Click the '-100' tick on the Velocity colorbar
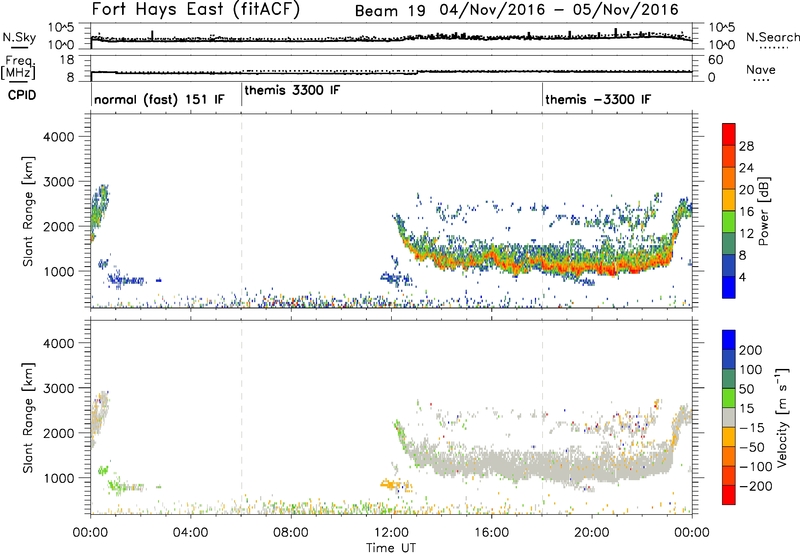 (756, 467)
